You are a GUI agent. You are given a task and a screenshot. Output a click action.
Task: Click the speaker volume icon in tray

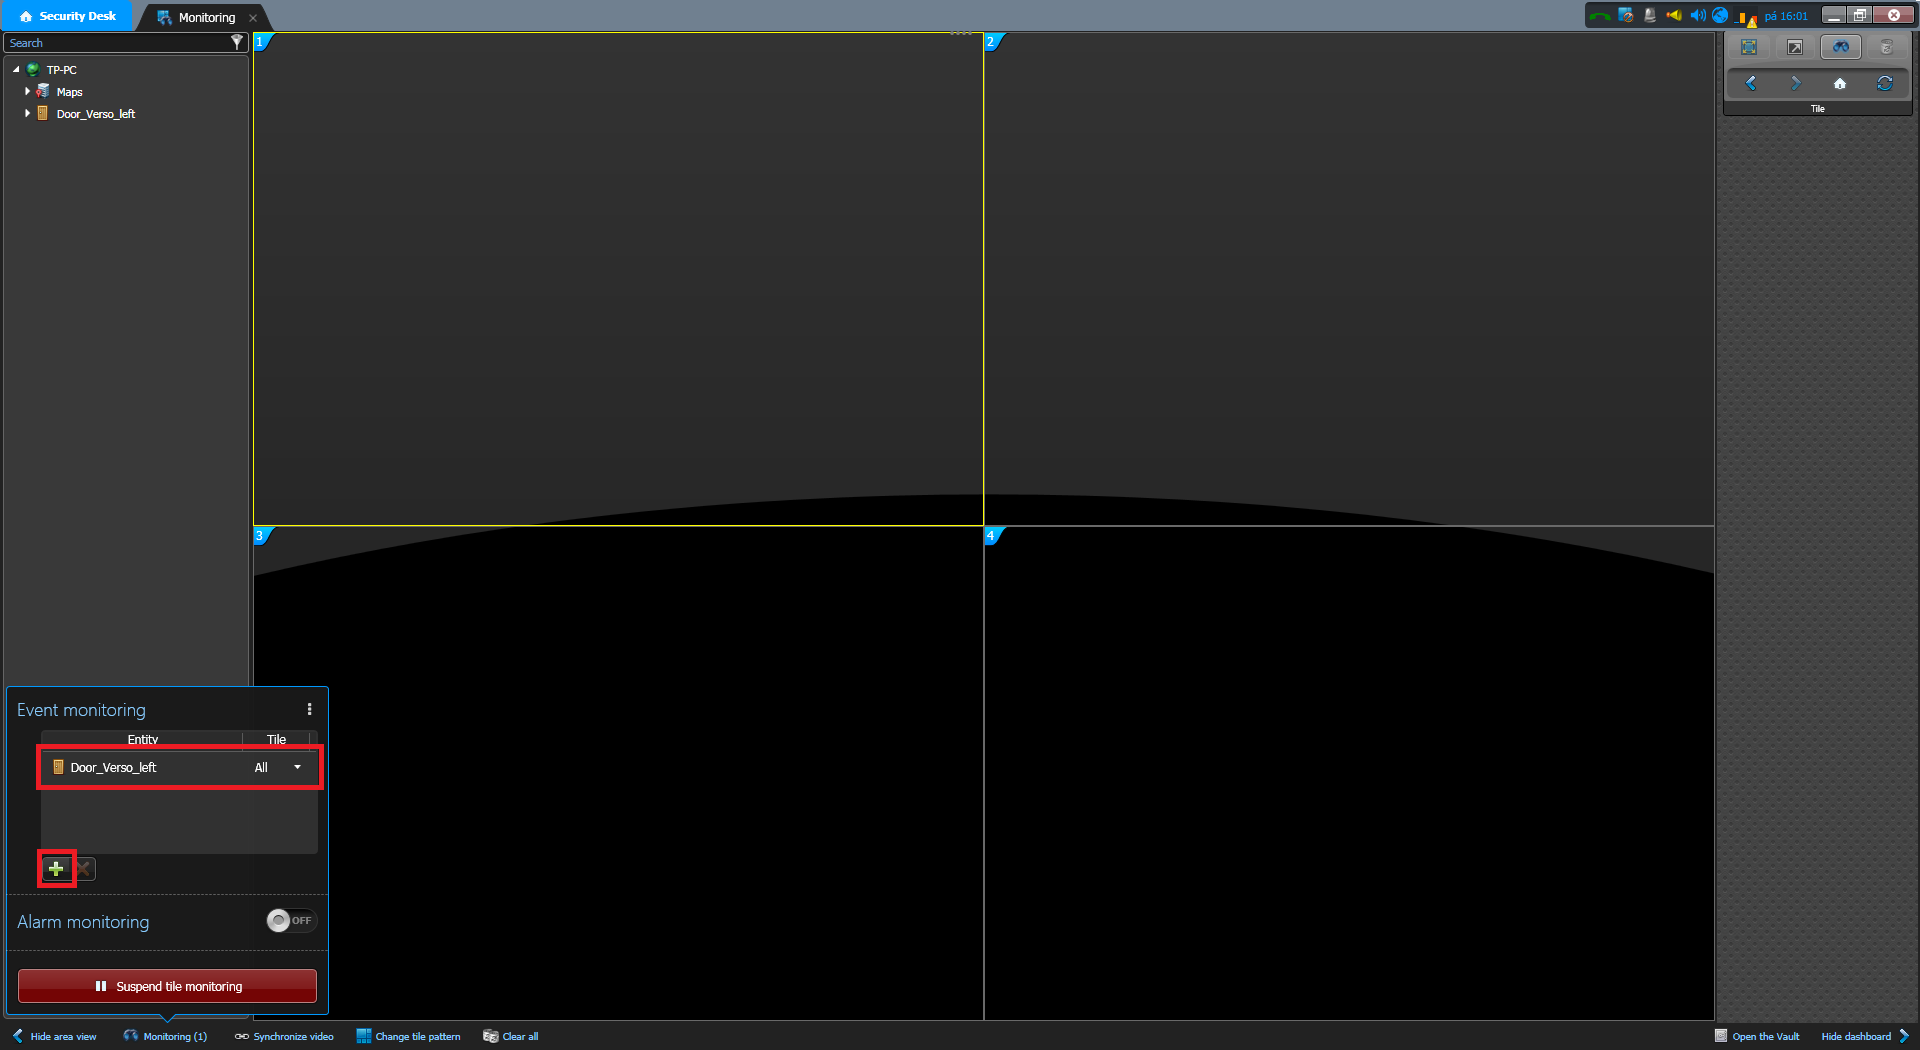[1697, 15]
